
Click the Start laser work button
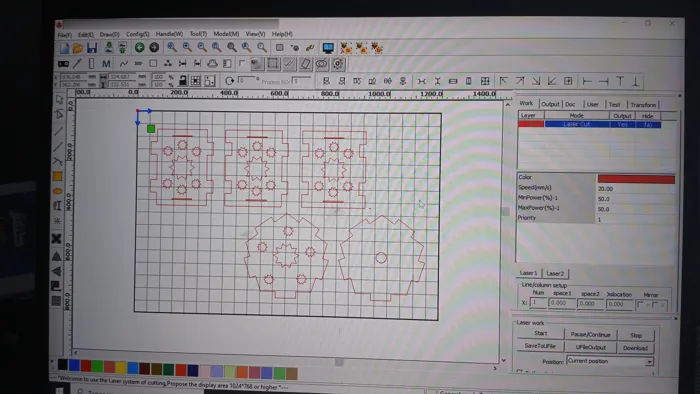click(541, 333)
